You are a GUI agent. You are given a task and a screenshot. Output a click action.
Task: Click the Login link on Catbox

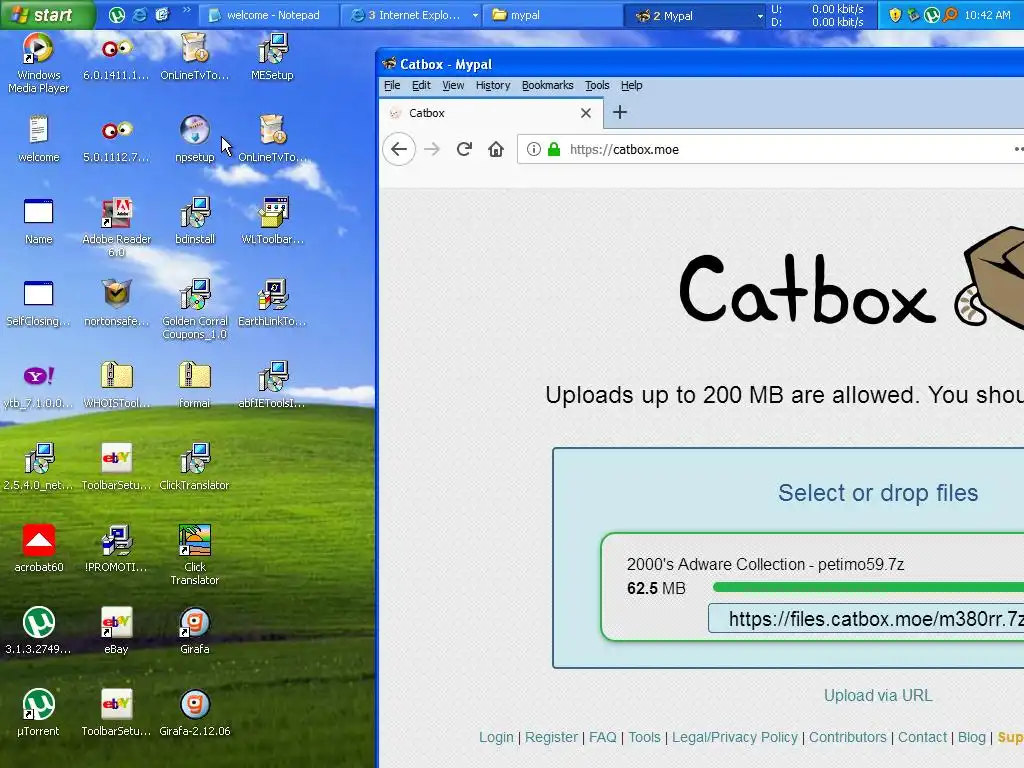(496, 737)
